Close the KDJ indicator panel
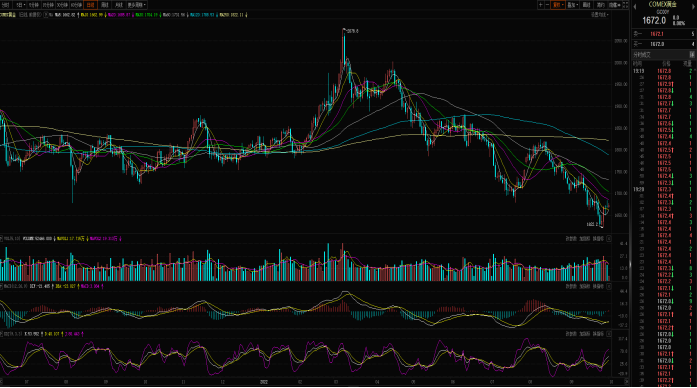The image size is (697, 388). coord(609,333)
